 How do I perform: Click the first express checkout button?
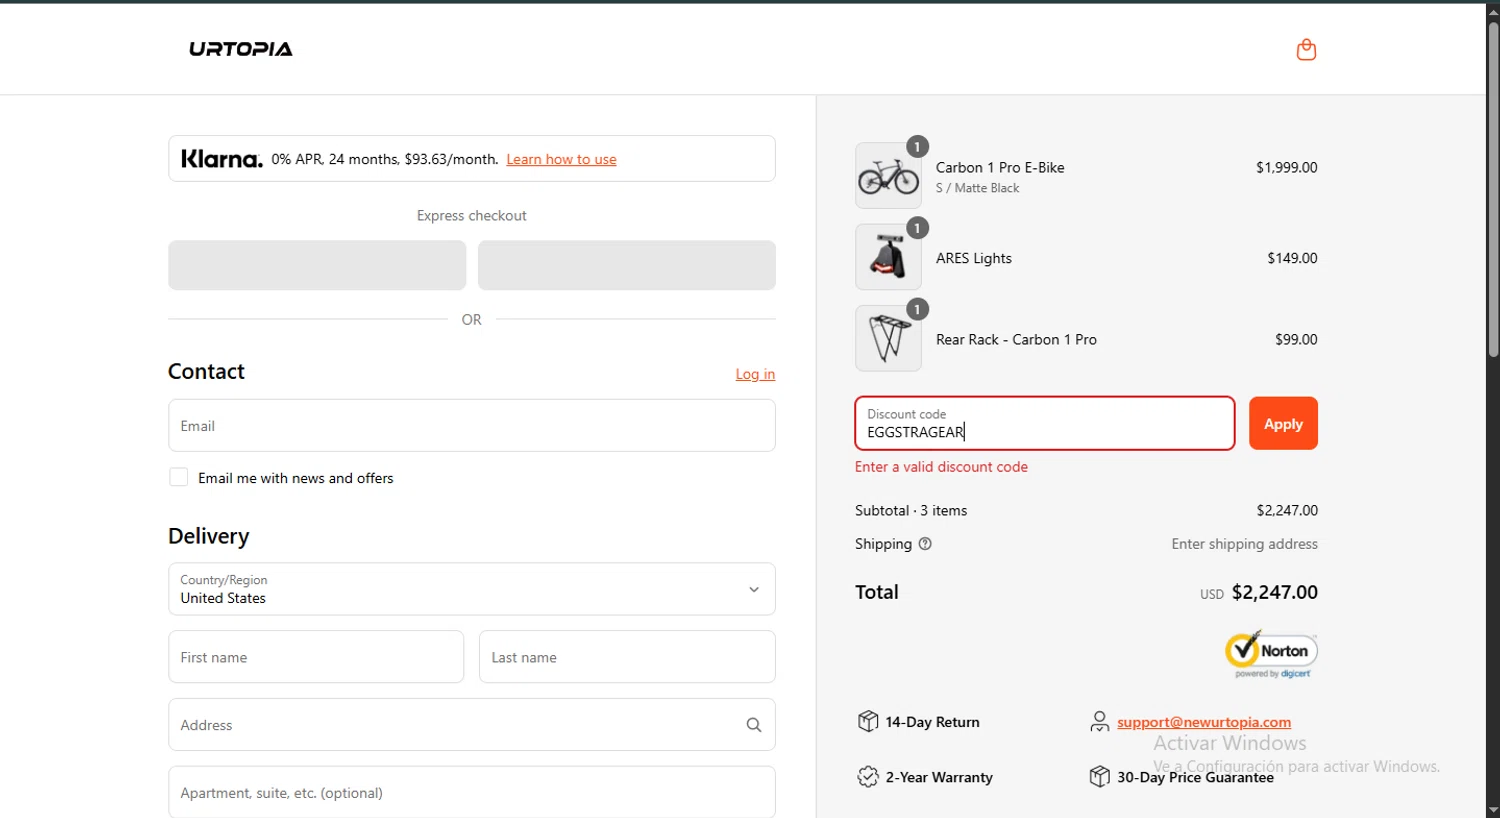317,265
